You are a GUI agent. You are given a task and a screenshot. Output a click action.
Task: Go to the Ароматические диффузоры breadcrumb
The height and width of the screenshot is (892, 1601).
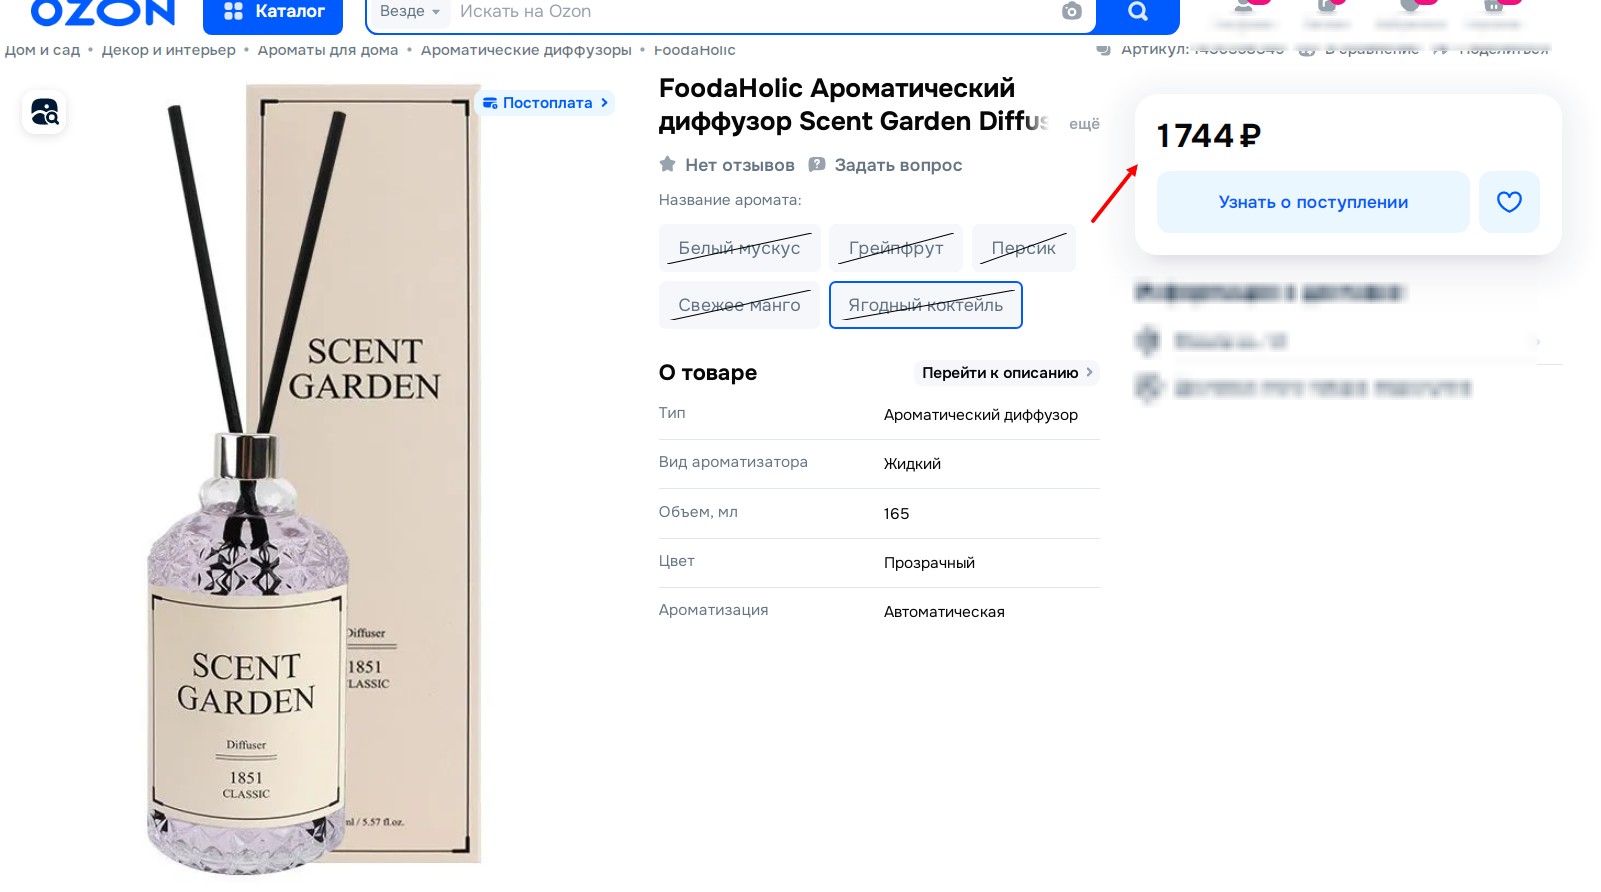526,50
